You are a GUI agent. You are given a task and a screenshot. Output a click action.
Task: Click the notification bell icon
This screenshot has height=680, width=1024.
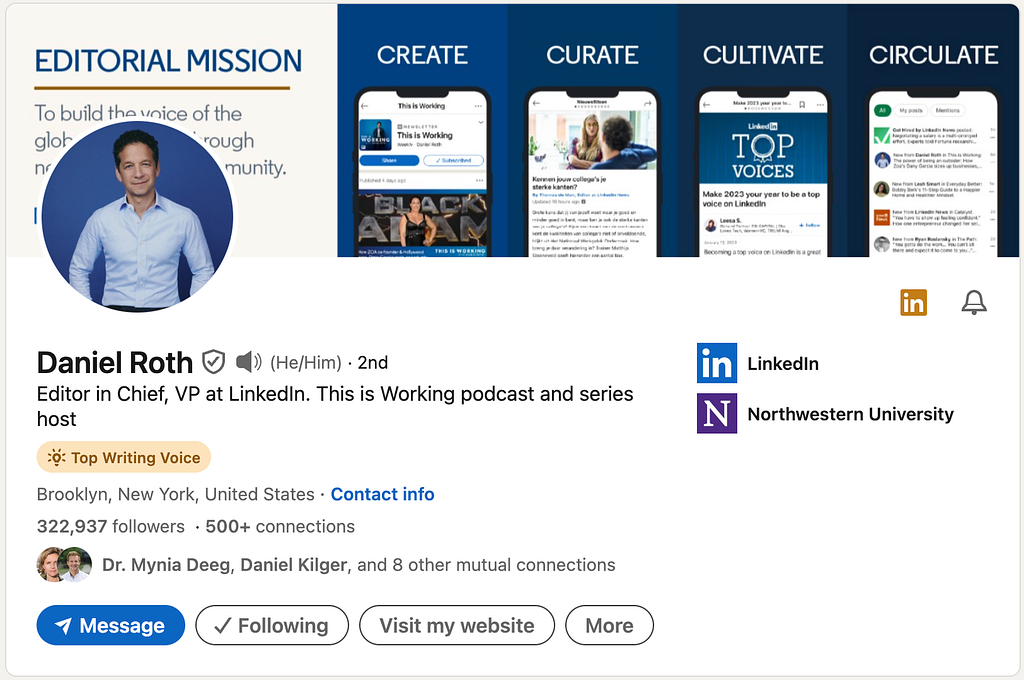(974, 302)
